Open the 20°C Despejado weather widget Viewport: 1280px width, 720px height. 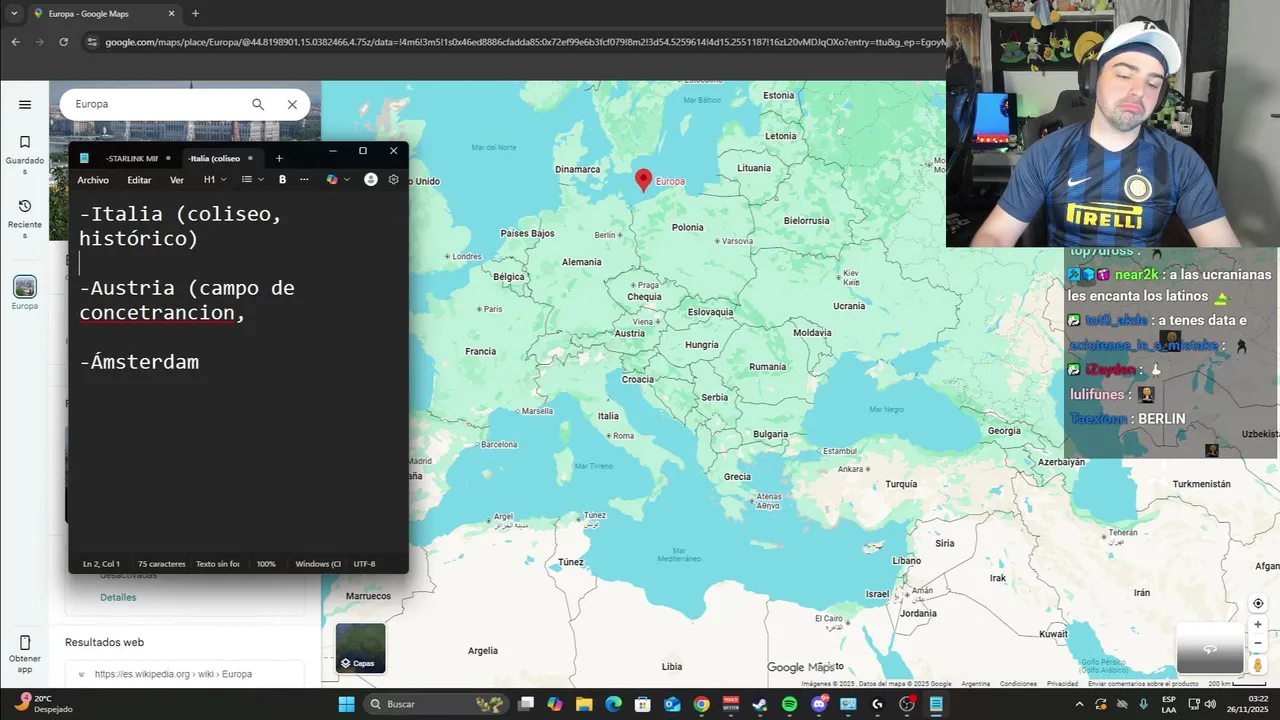(x=43, y=704)
